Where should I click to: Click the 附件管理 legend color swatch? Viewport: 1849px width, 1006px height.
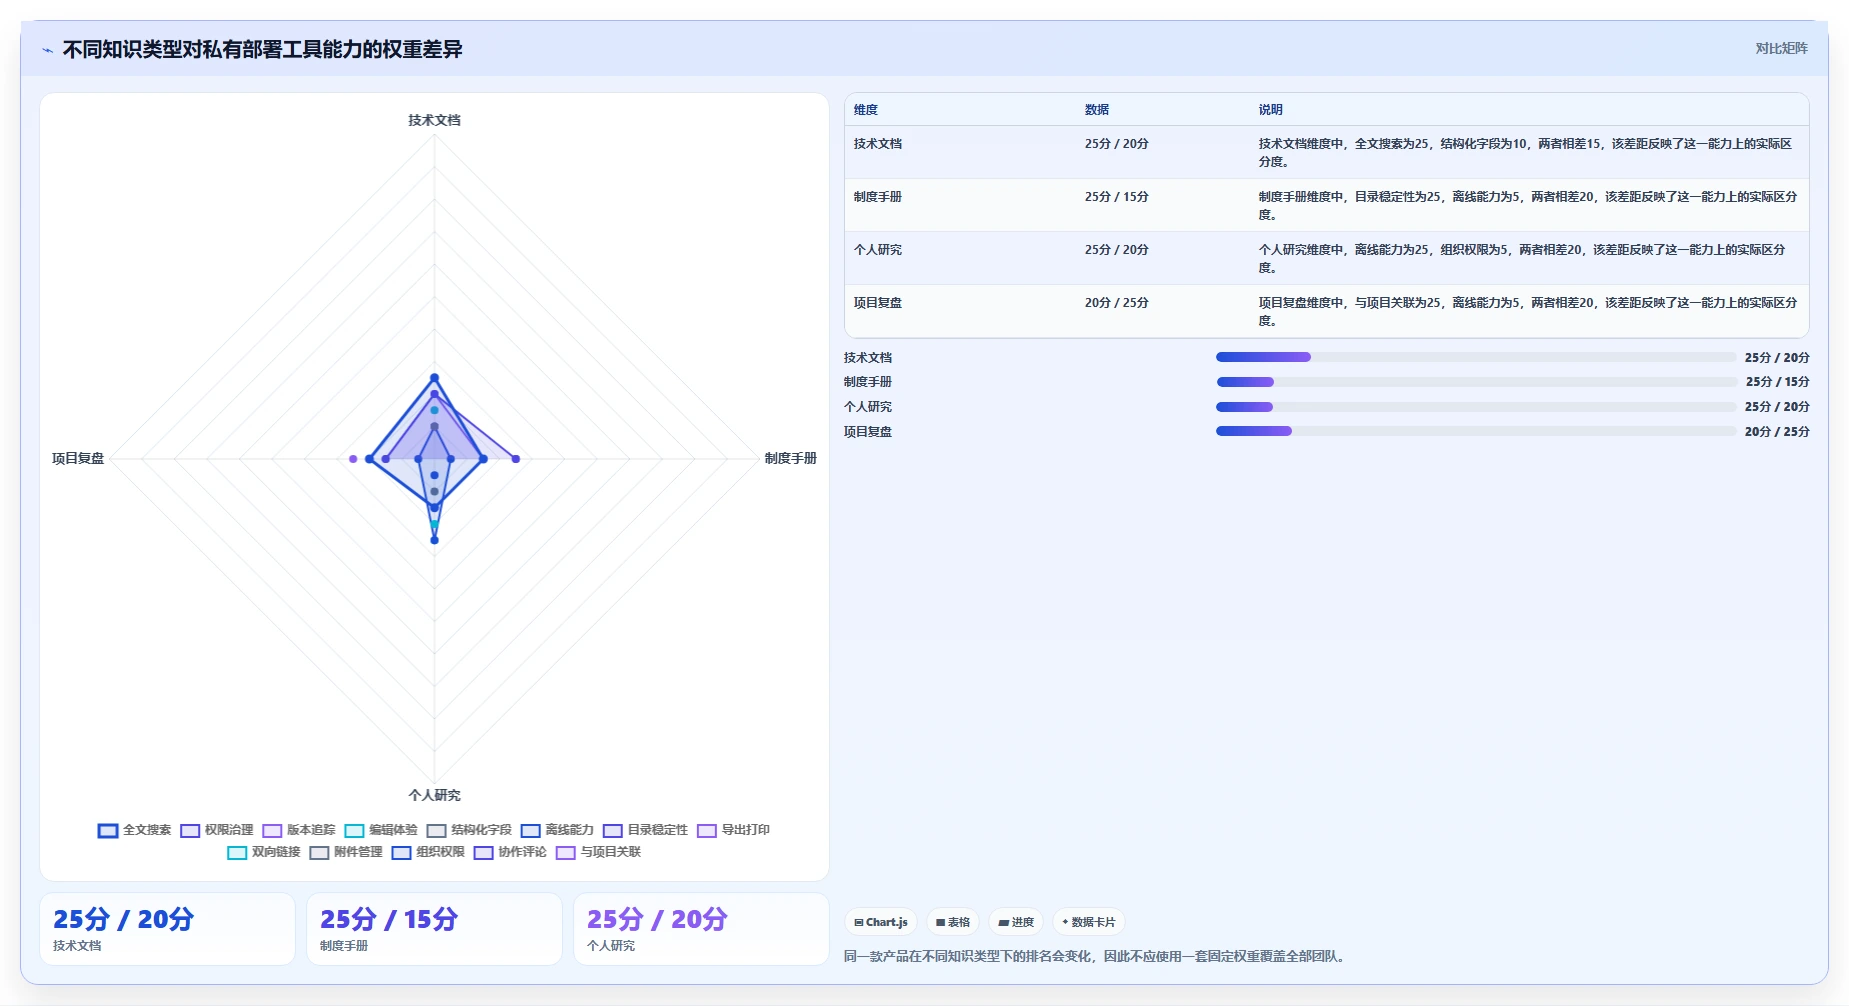(x=319, y=853)
